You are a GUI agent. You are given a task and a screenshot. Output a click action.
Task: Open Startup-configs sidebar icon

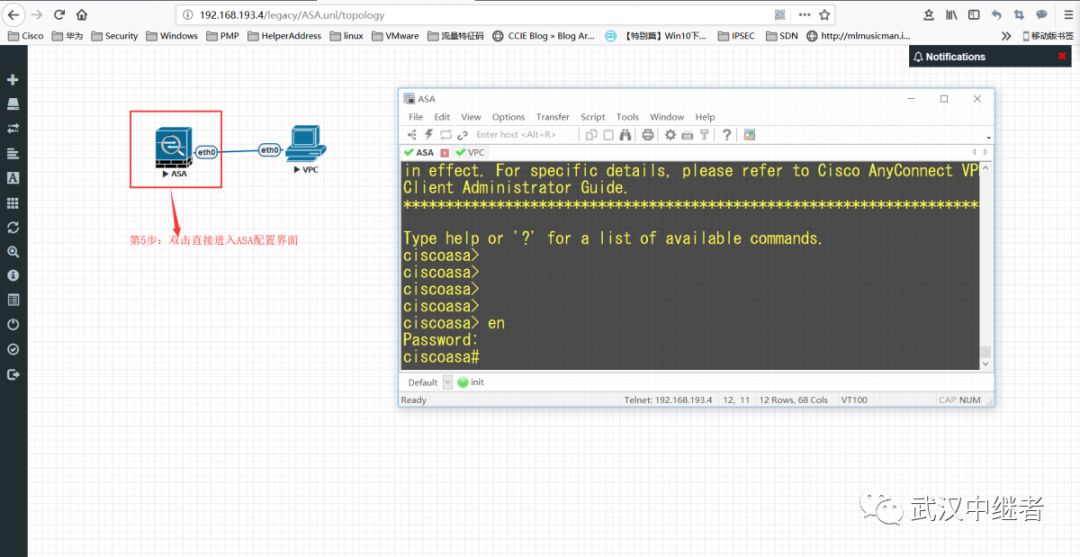pos(12,153)
